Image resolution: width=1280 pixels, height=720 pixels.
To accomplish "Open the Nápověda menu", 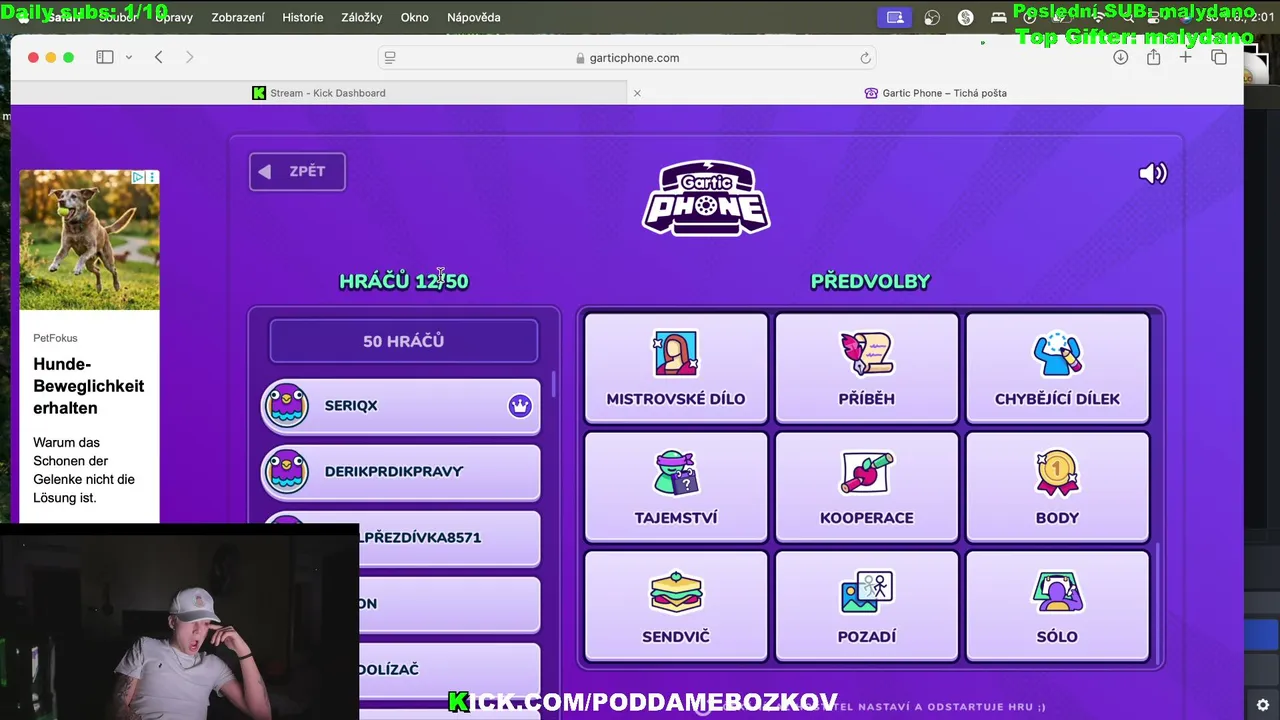I will click(x=474, y=17).
